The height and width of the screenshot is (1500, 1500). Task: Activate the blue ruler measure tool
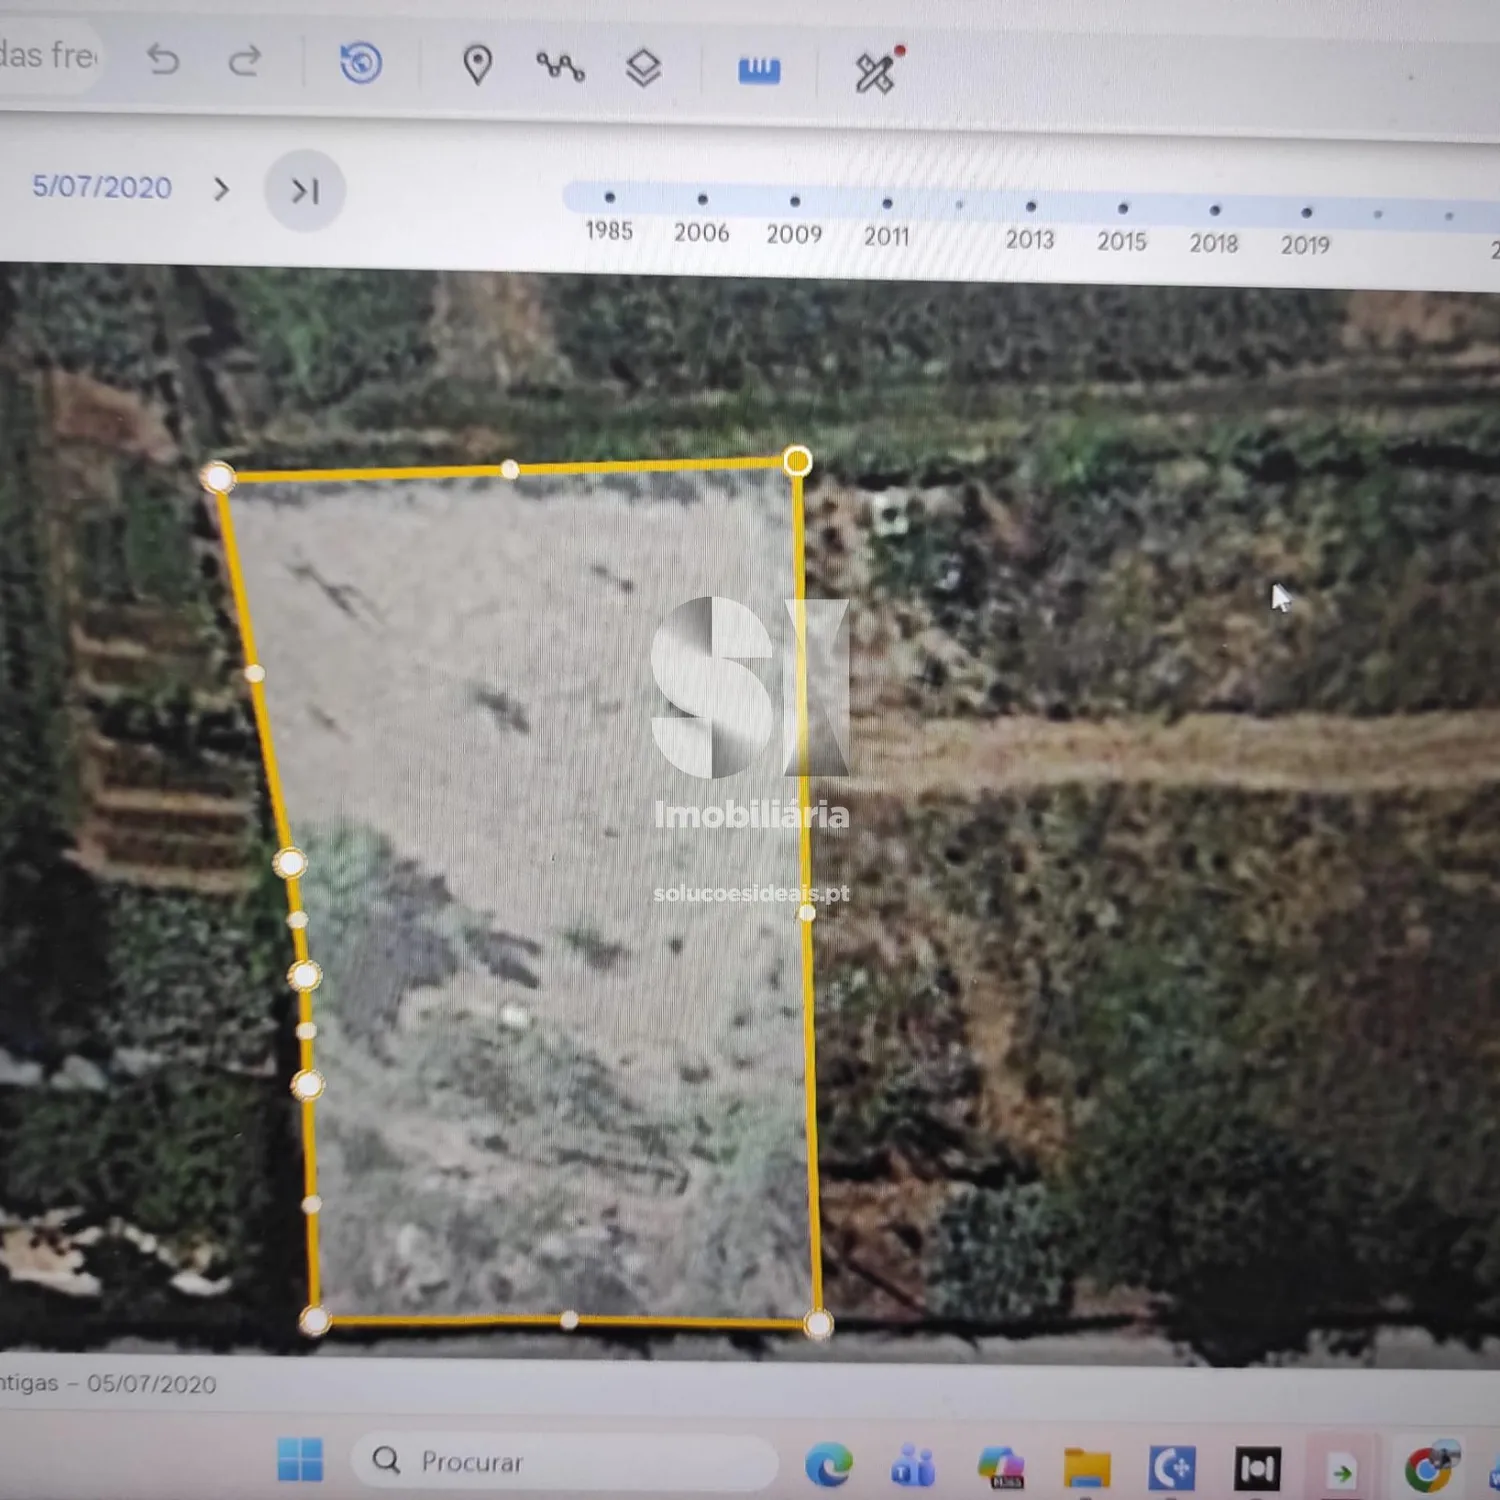click(759, 70)
